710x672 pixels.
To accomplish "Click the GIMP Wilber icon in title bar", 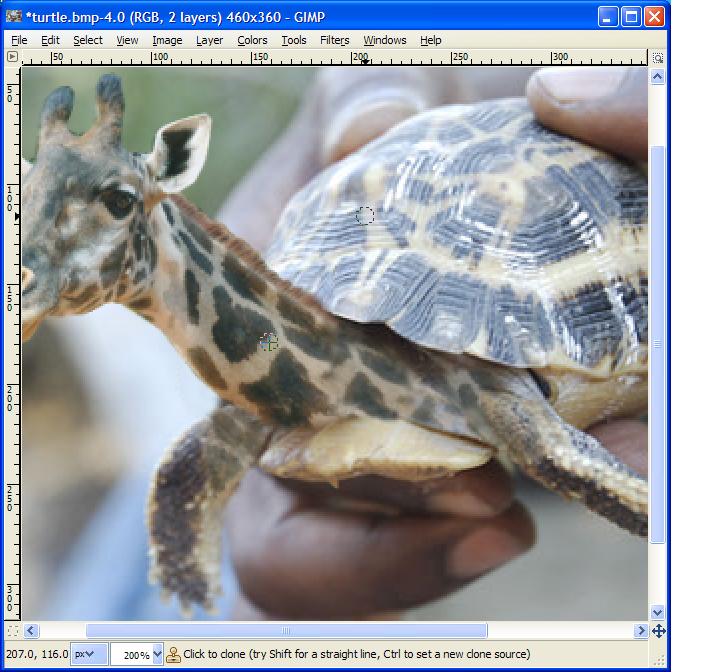I will tap(14, 16).
